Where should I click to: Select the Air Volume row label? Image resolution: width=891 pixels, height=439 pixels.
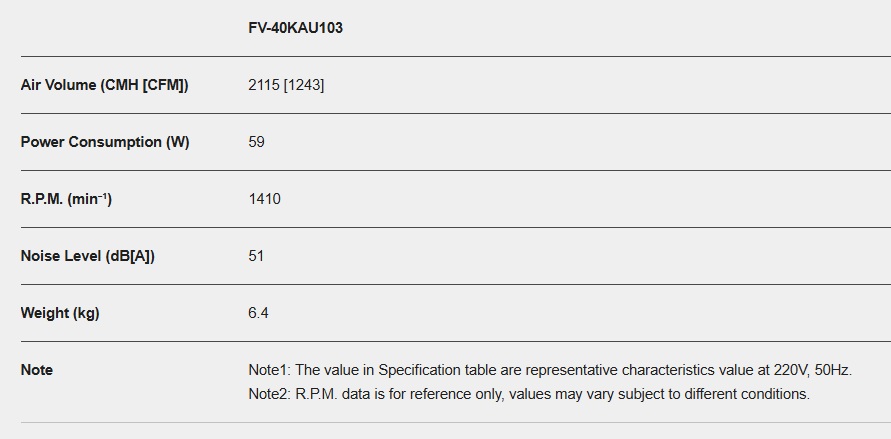tap(104, 85)
